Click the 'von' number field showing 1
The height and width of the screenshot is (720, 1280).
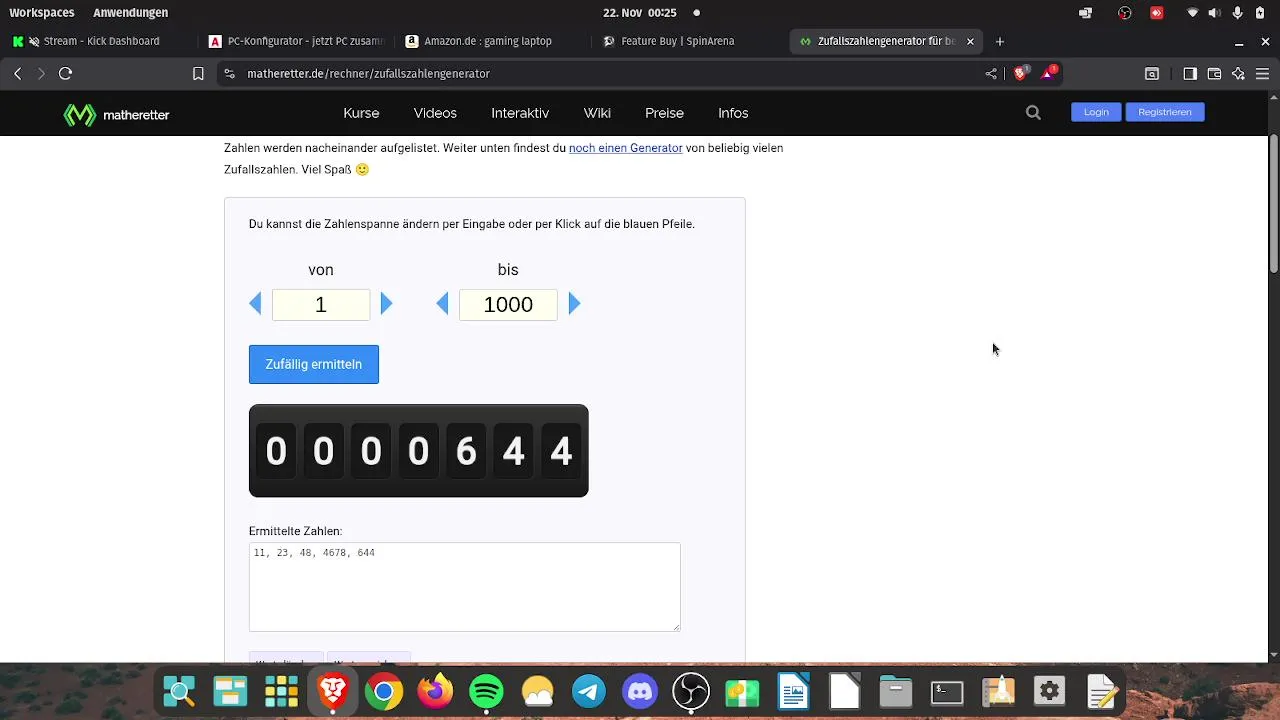click(321, 305)
